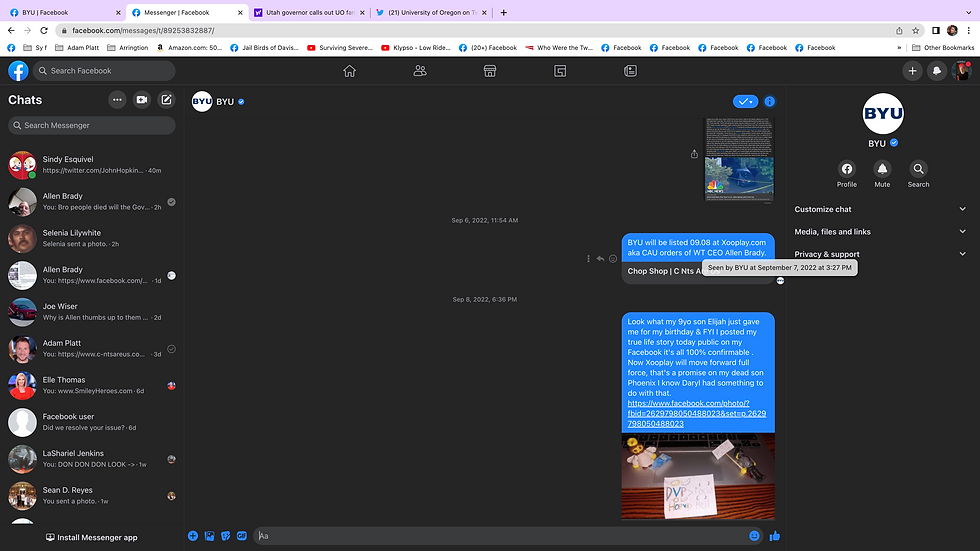Viewport: 980px width, 551px height.
Task: Show more bookmarks chevron
Action: [x=899, y=47]
